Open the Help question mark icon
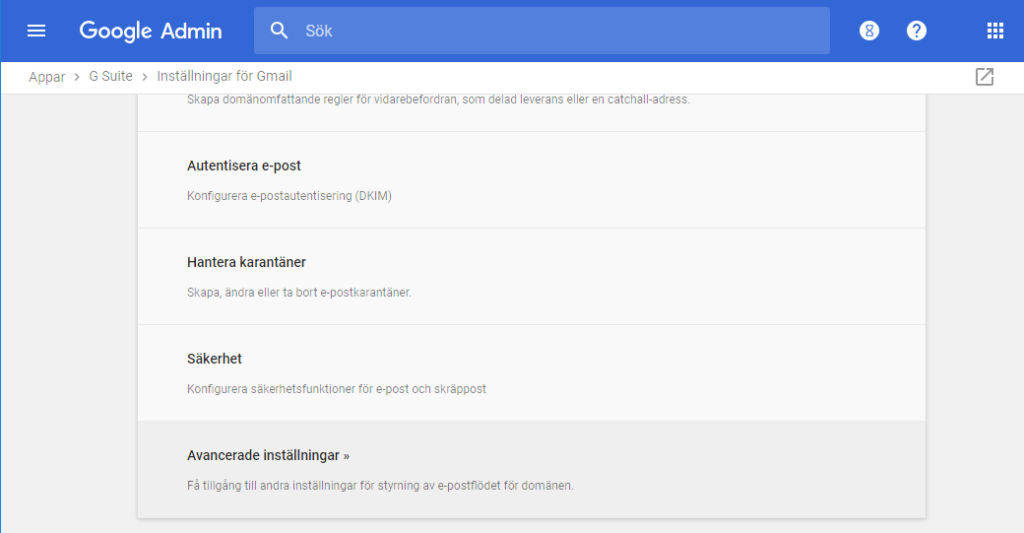Viewport: 1024px width, 533px height. 916,31
